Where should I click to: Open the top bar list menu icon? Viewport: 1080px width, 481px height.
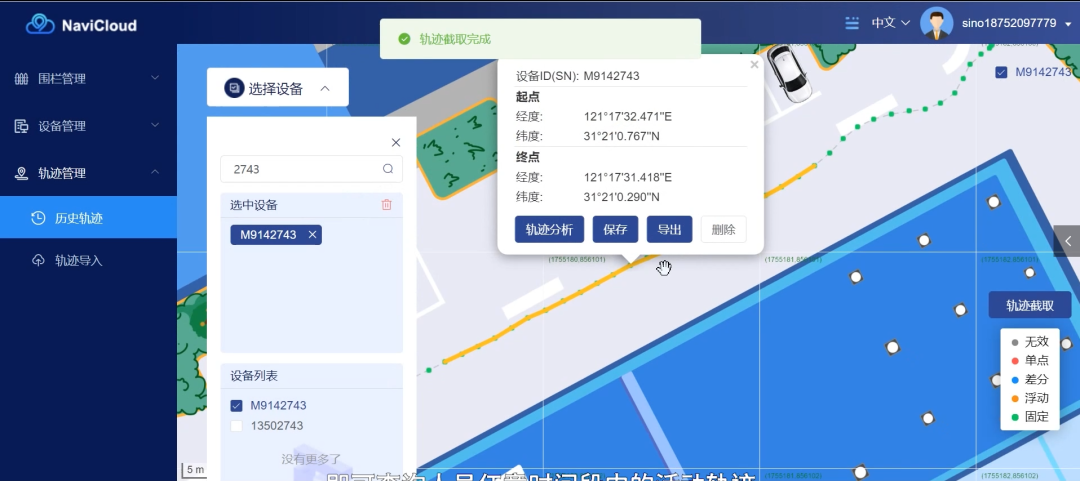[852, 23]
